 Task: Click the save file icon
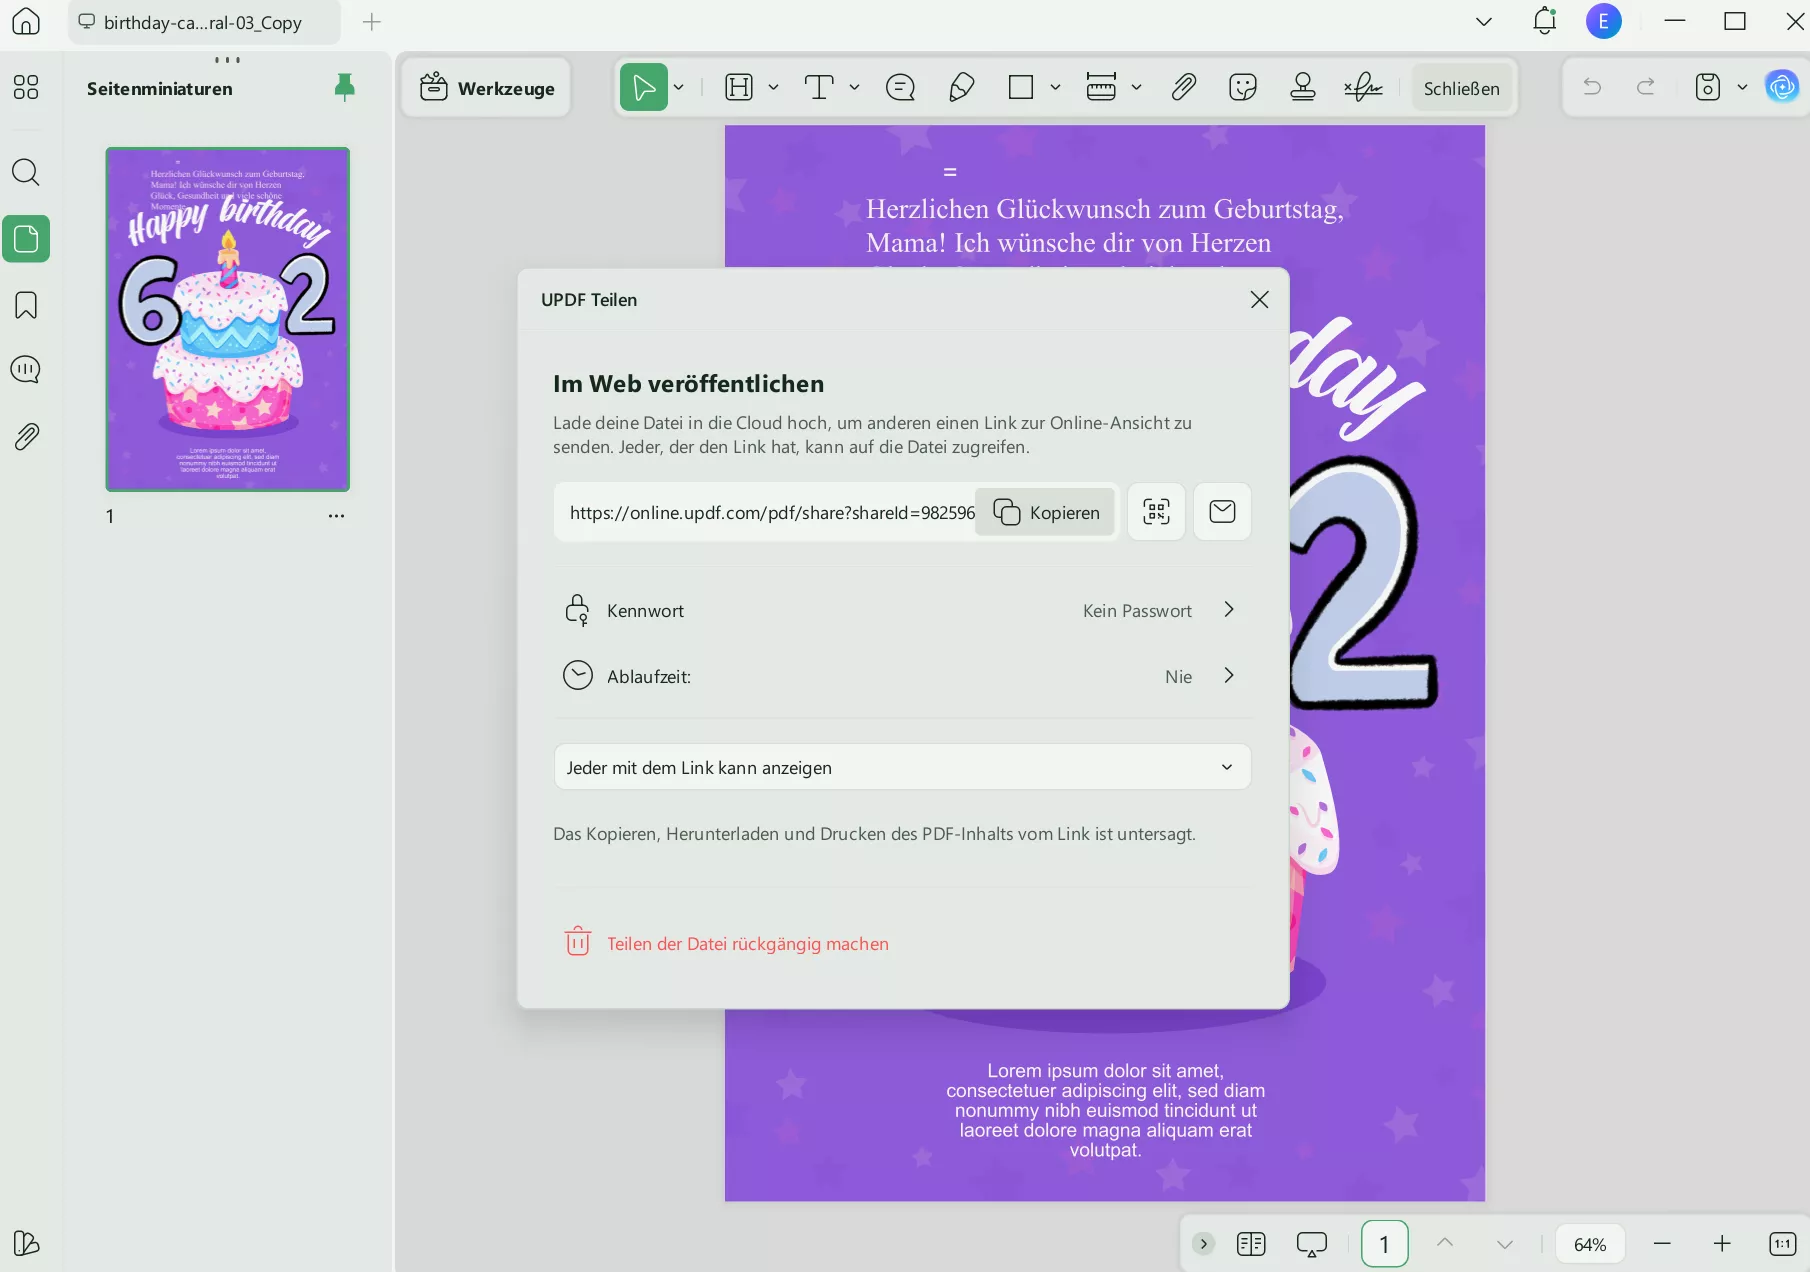coord(1708,88)
